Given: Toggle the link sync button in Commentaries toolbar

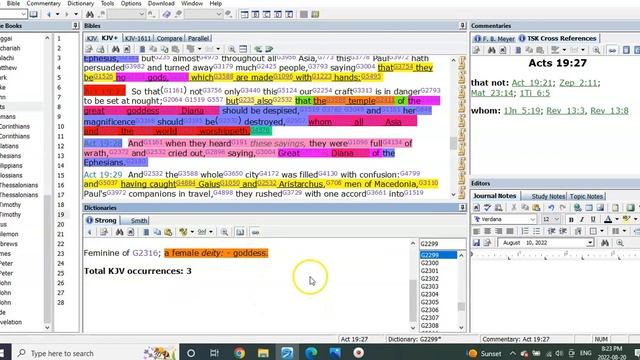Looking at the screenshot, I should pos(612,50).
